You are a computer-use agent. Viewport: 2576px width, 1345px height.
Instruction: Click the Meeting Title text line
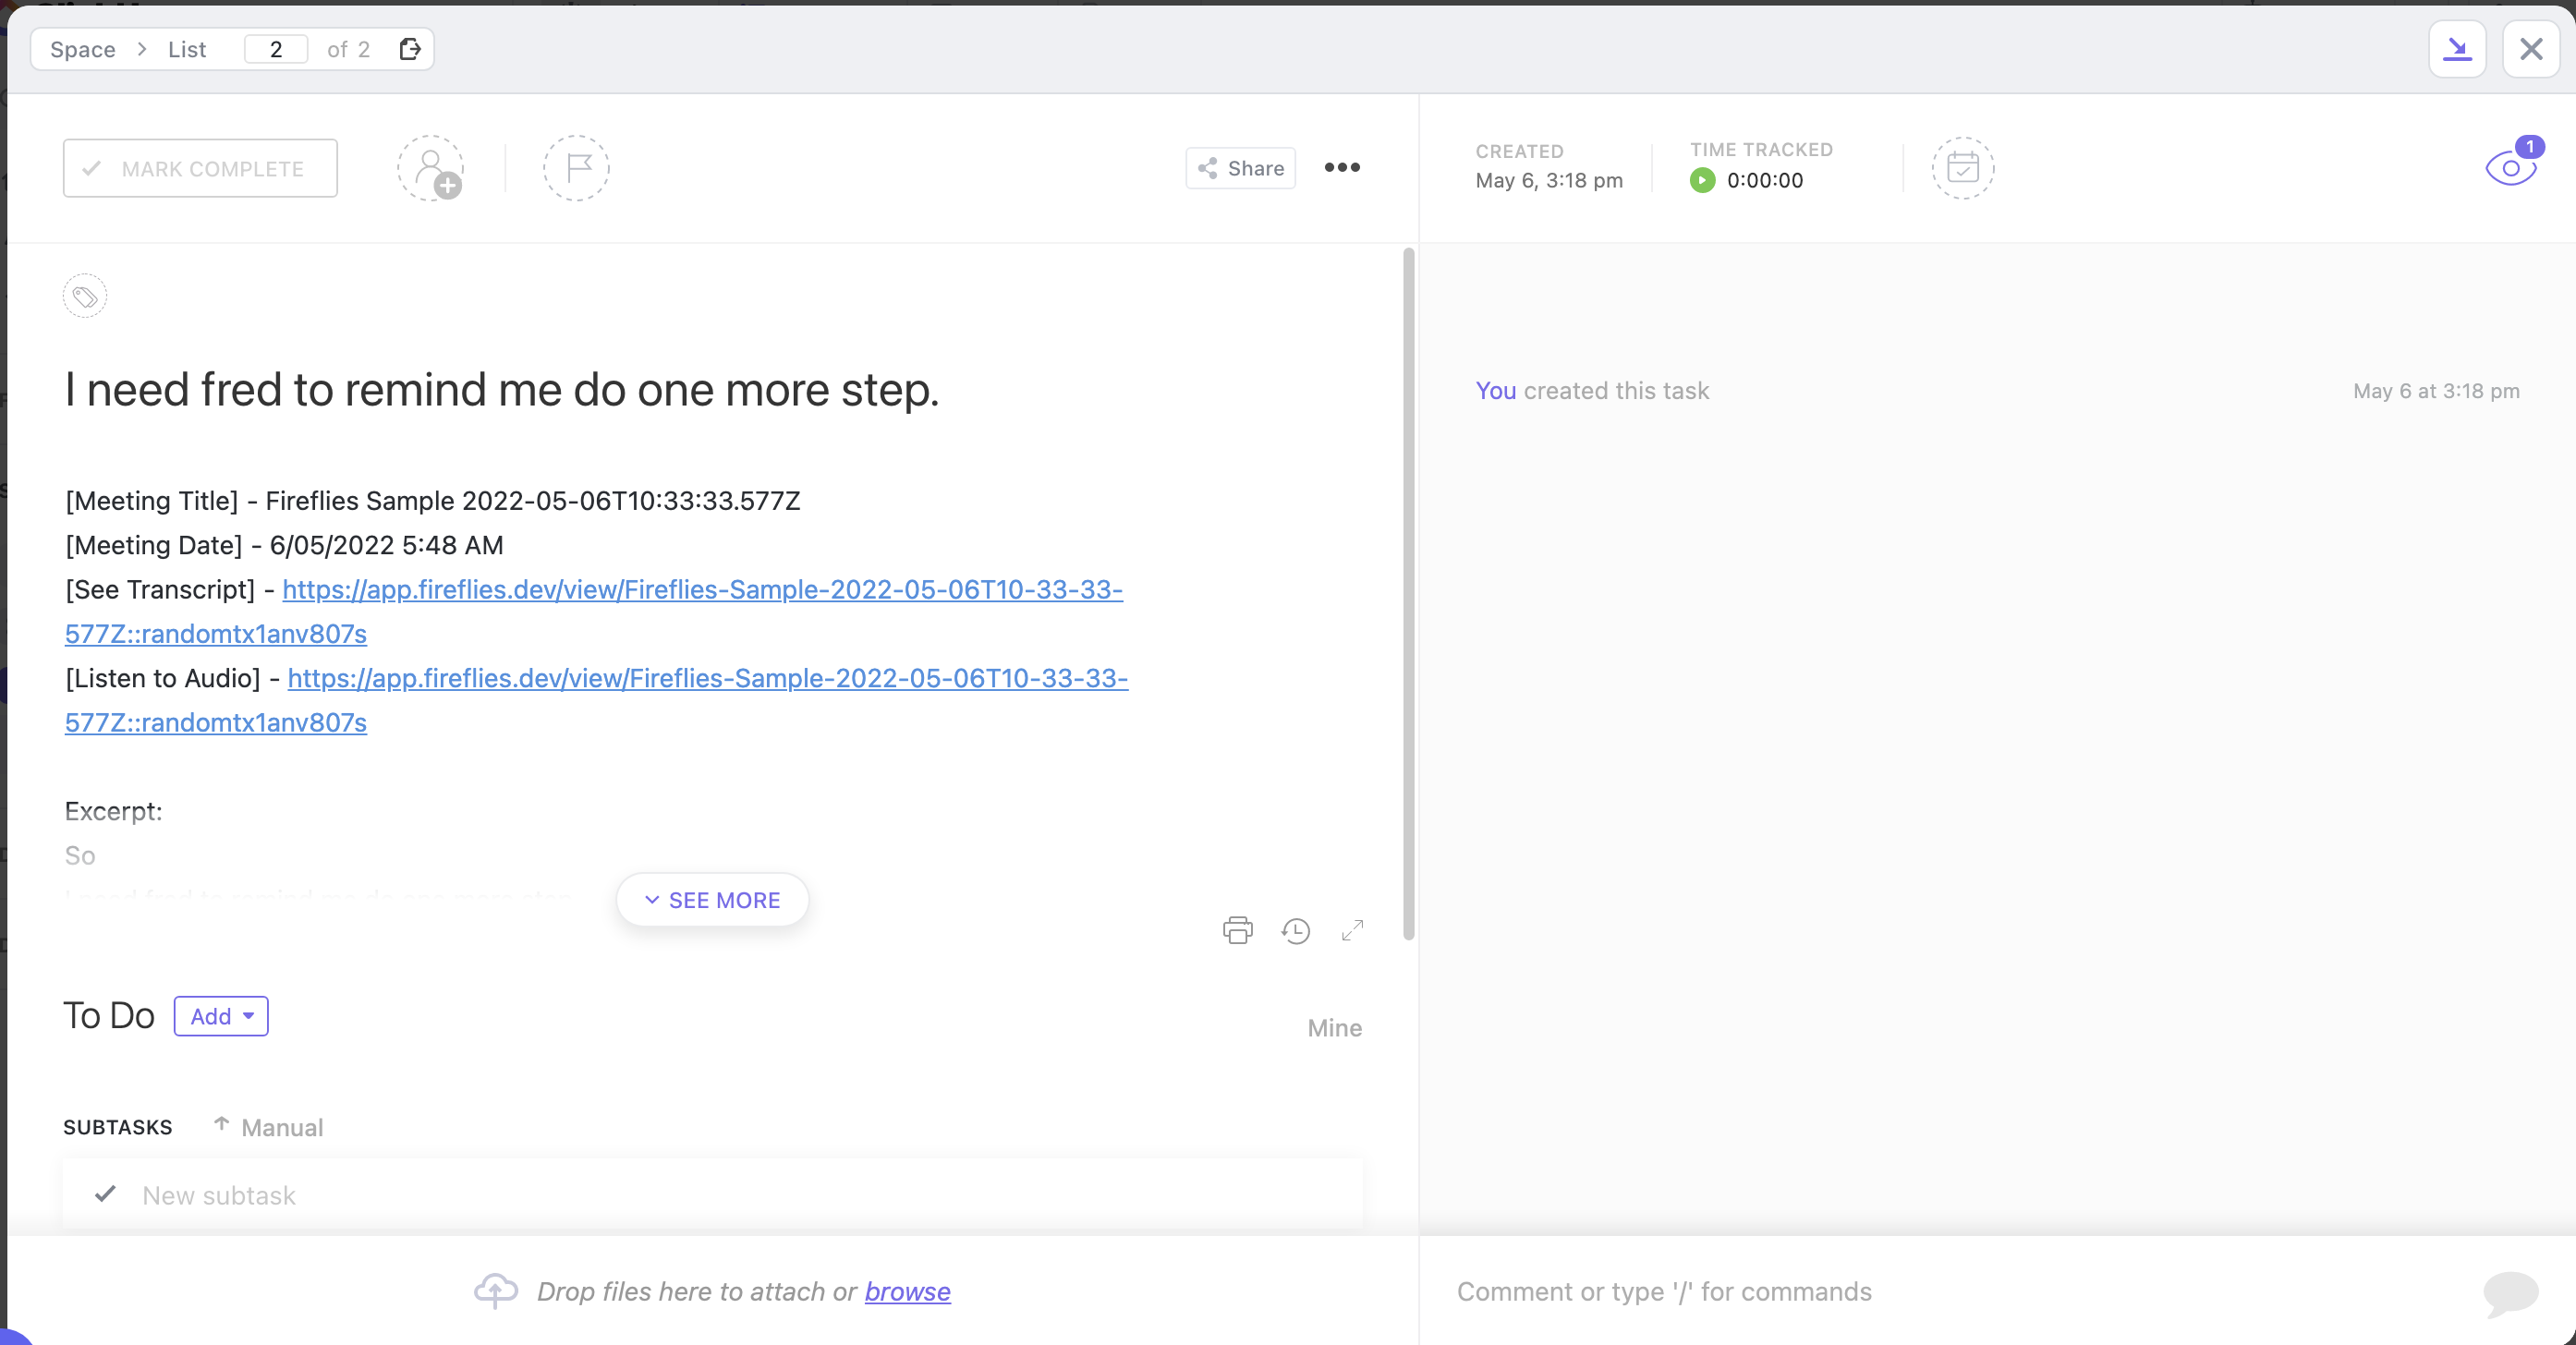tap(432, 500)
